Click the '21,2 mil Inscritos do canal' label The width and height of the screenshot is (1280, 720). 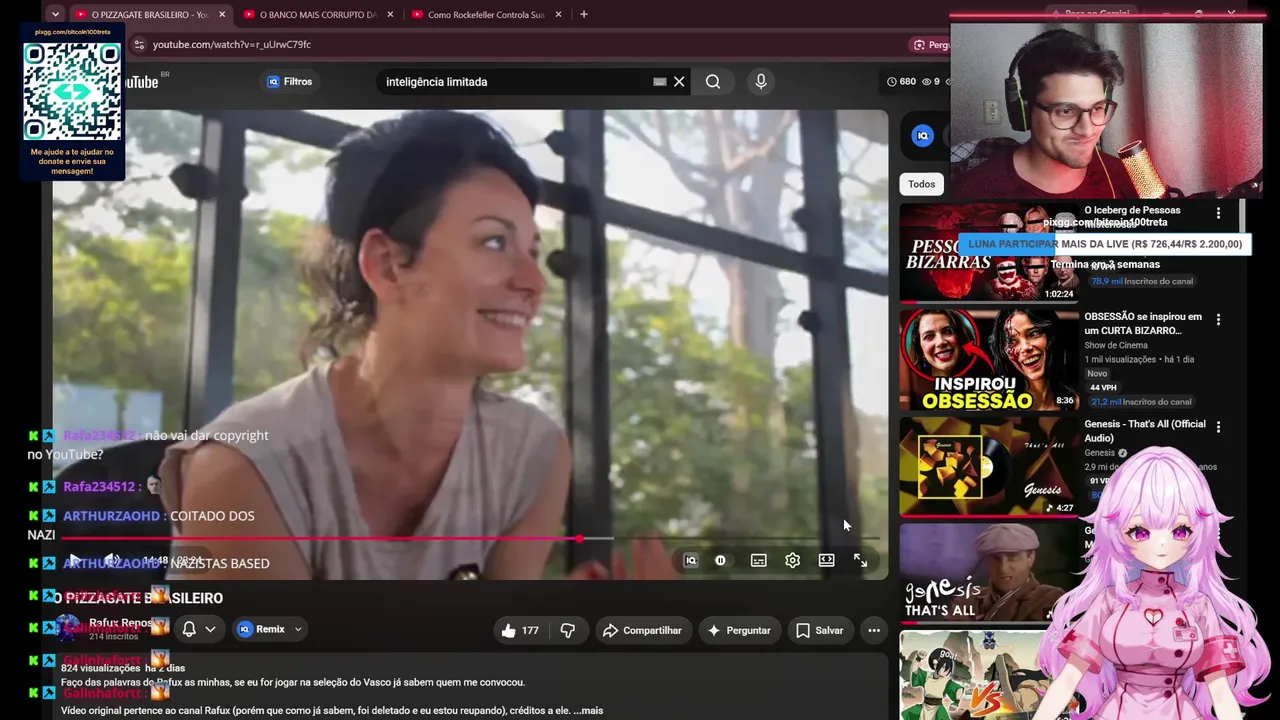[1141, 402]
